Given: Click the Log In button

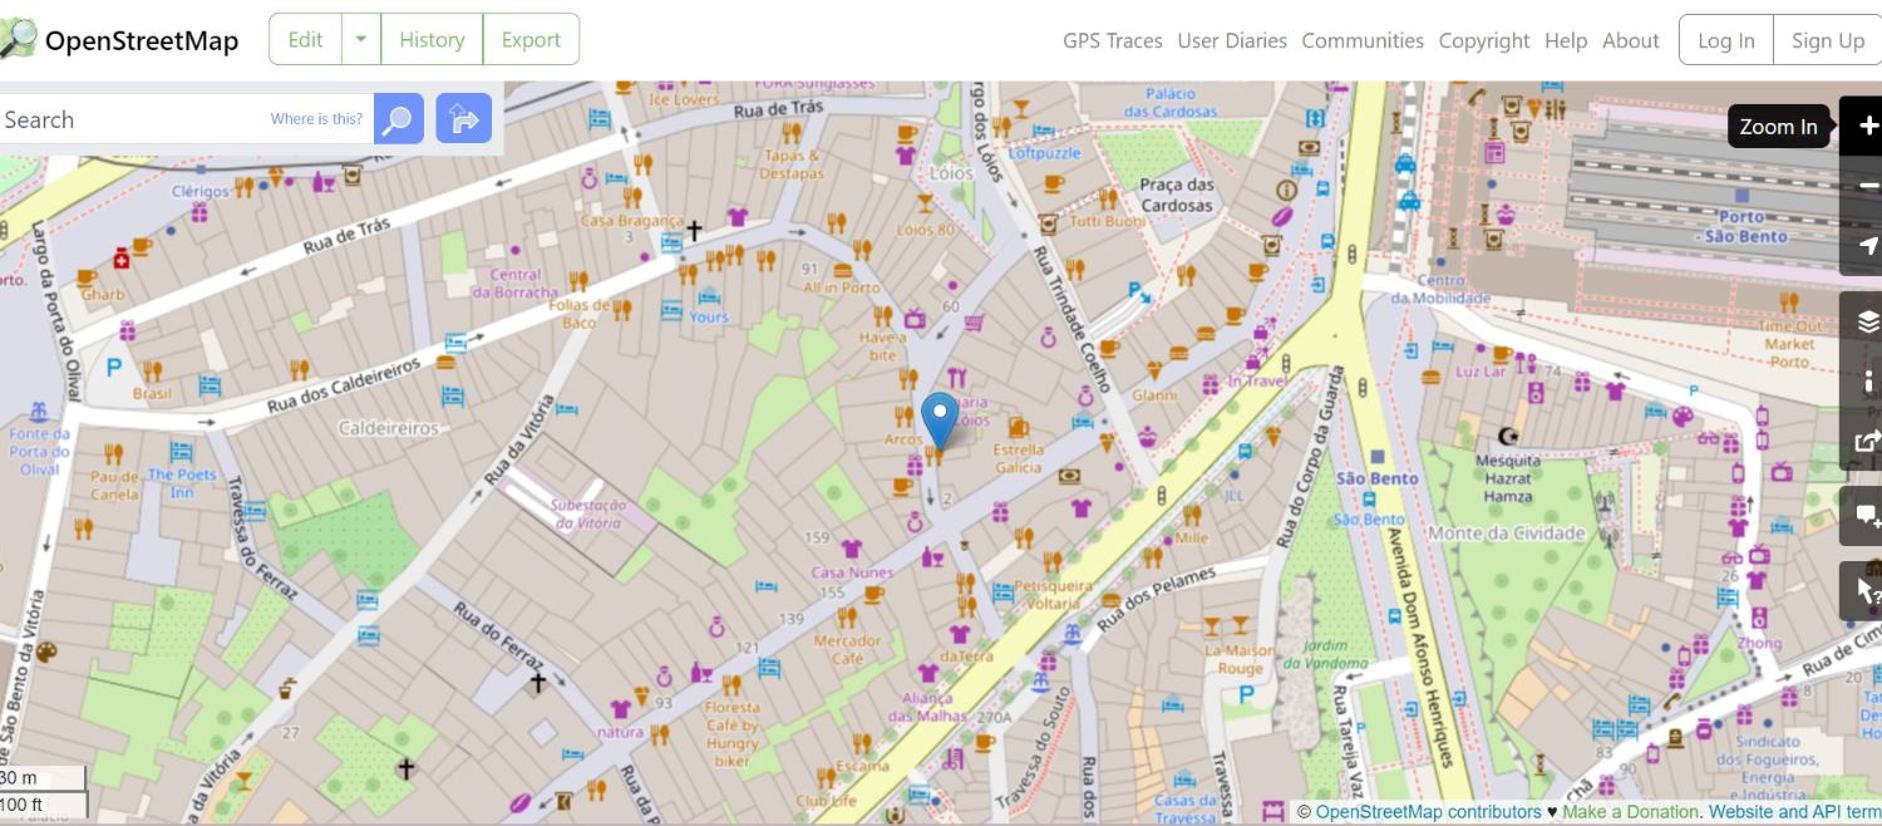Looking at the screenshot, I should pyautogui.click(x=1726, y=40).
